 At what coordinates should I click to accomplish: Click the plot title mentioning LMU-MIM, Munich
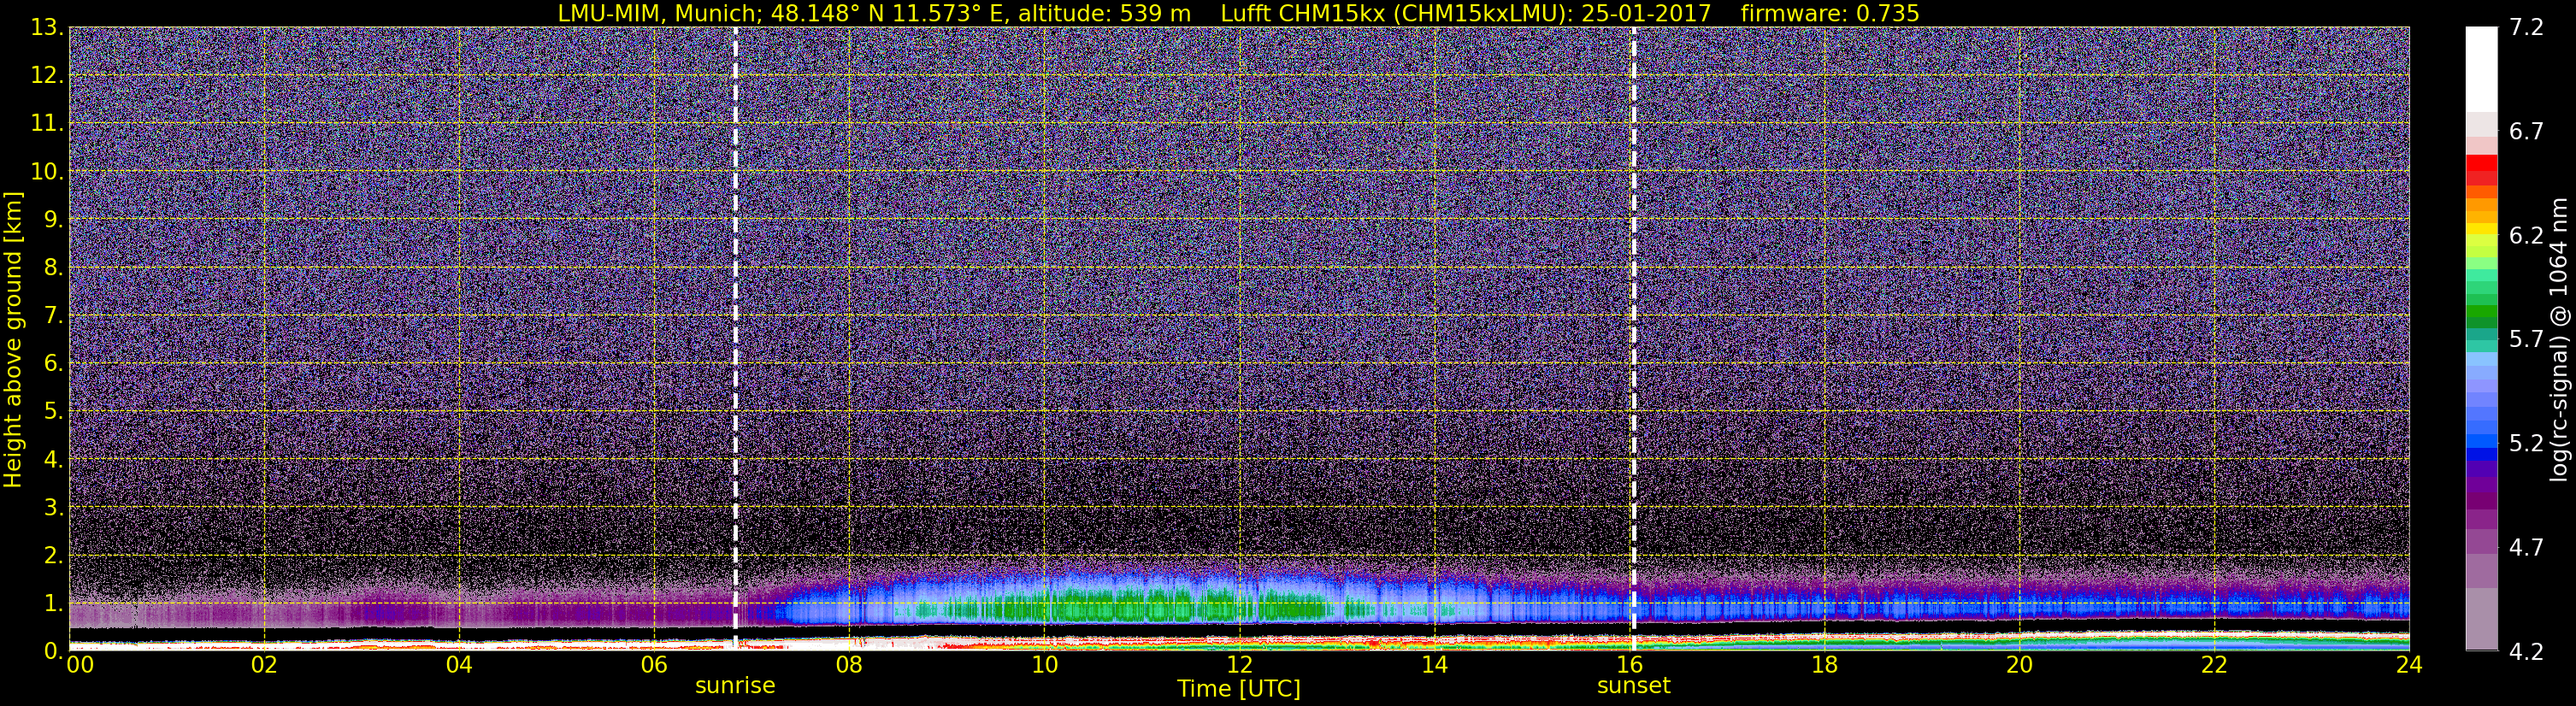pyautogui.click(x=1238, y=13)
